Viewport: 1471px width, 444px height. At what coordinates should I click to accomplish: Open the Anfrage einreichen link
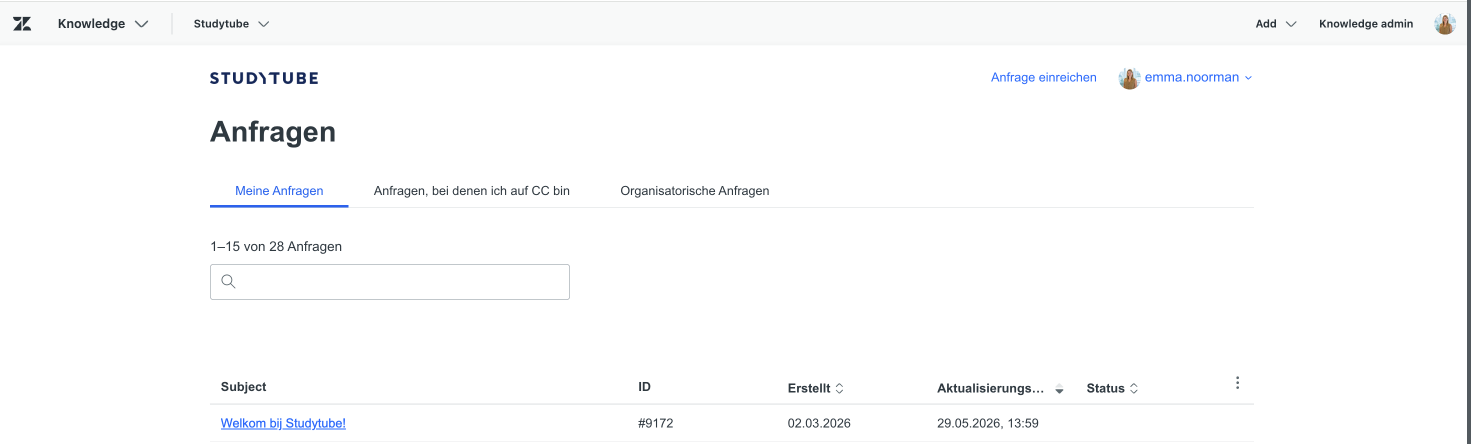tap(1044, 77)
